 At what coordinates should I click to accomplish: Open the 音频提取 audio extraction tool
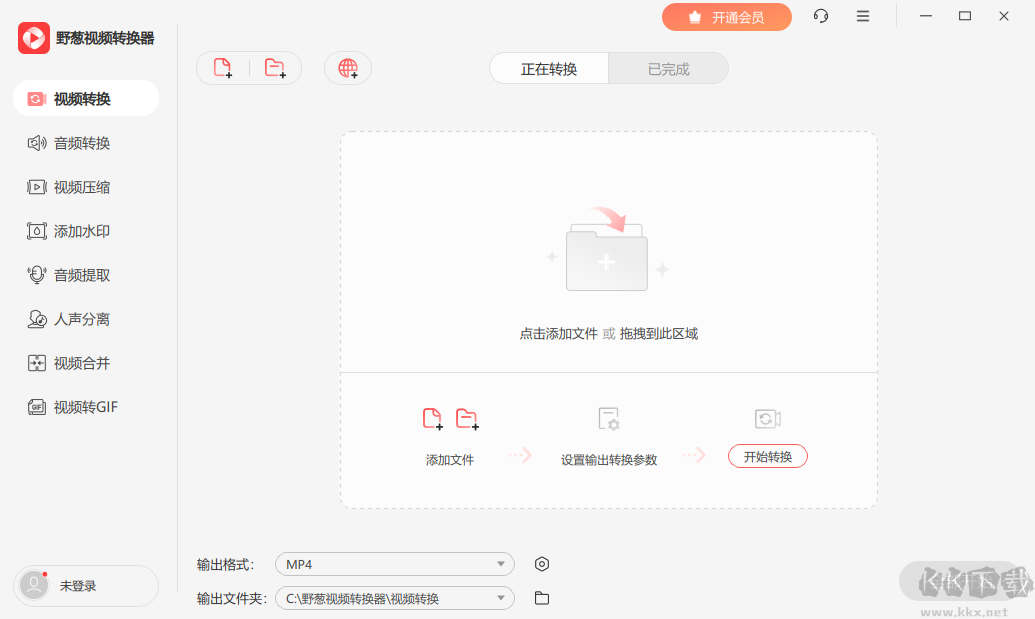click(x=80, y=275)
